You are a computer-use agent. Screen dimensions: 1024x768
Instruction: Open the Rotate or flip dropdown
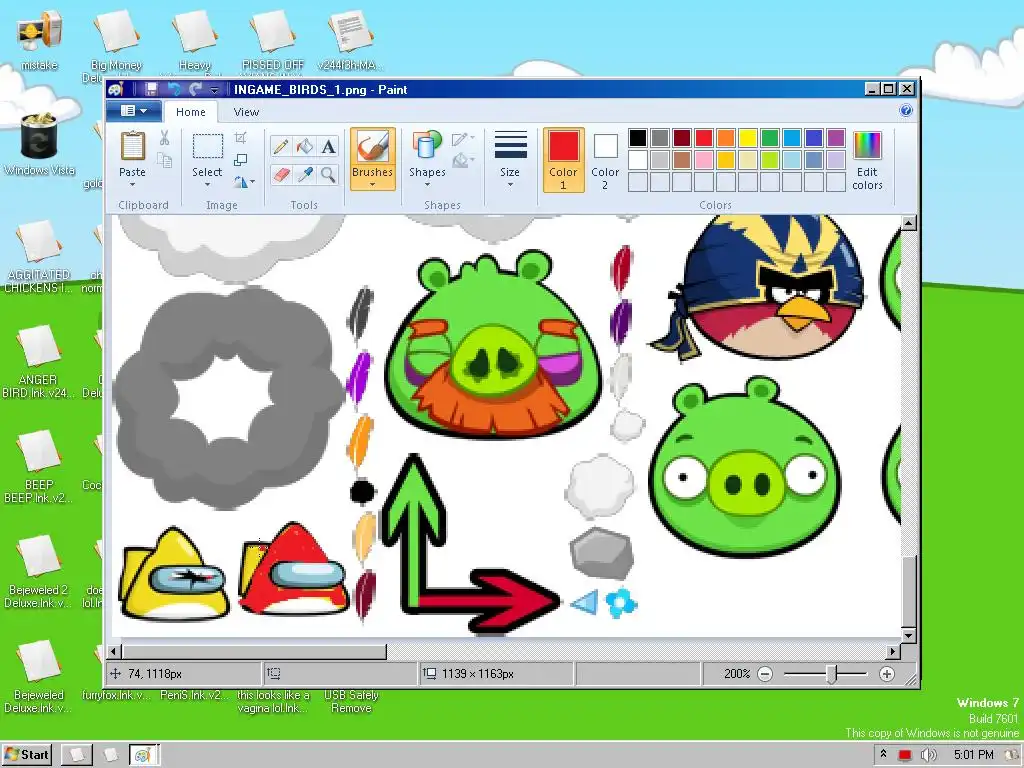point(245,182)
